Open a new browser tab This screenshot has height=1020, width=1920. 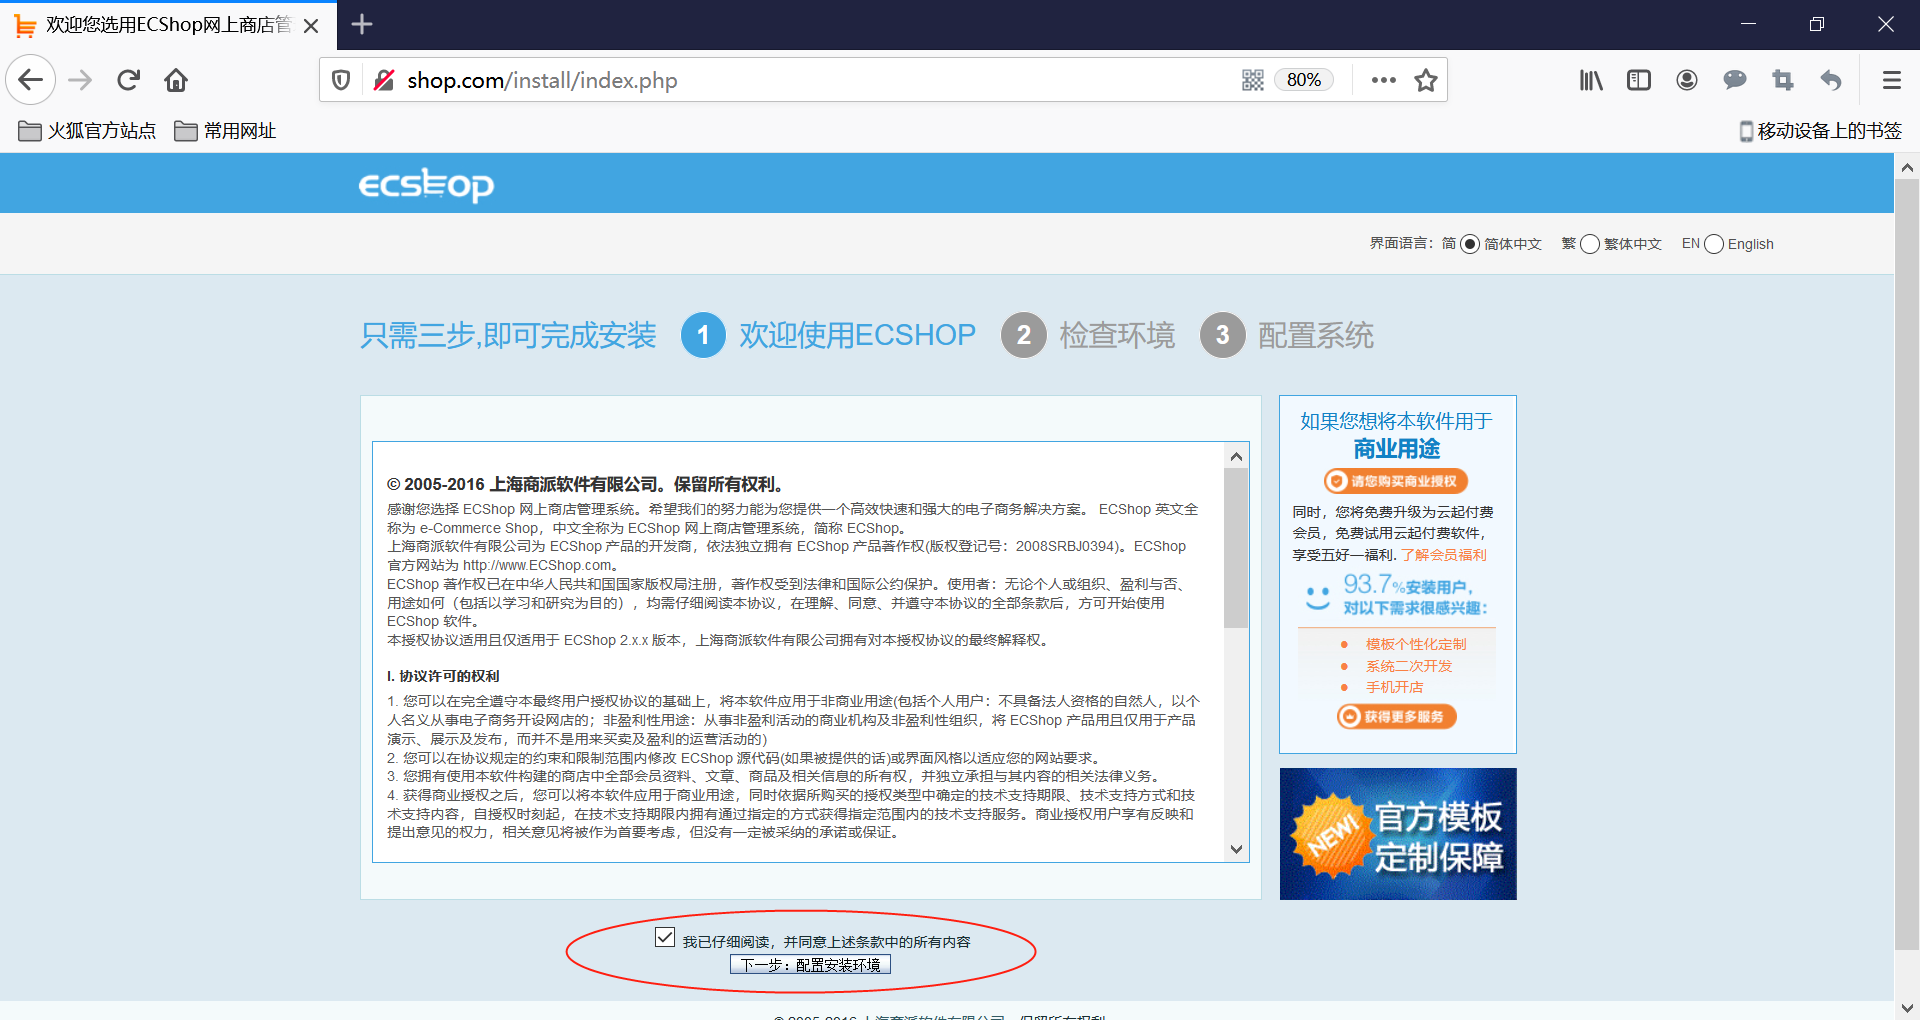(x=362, y=24)
